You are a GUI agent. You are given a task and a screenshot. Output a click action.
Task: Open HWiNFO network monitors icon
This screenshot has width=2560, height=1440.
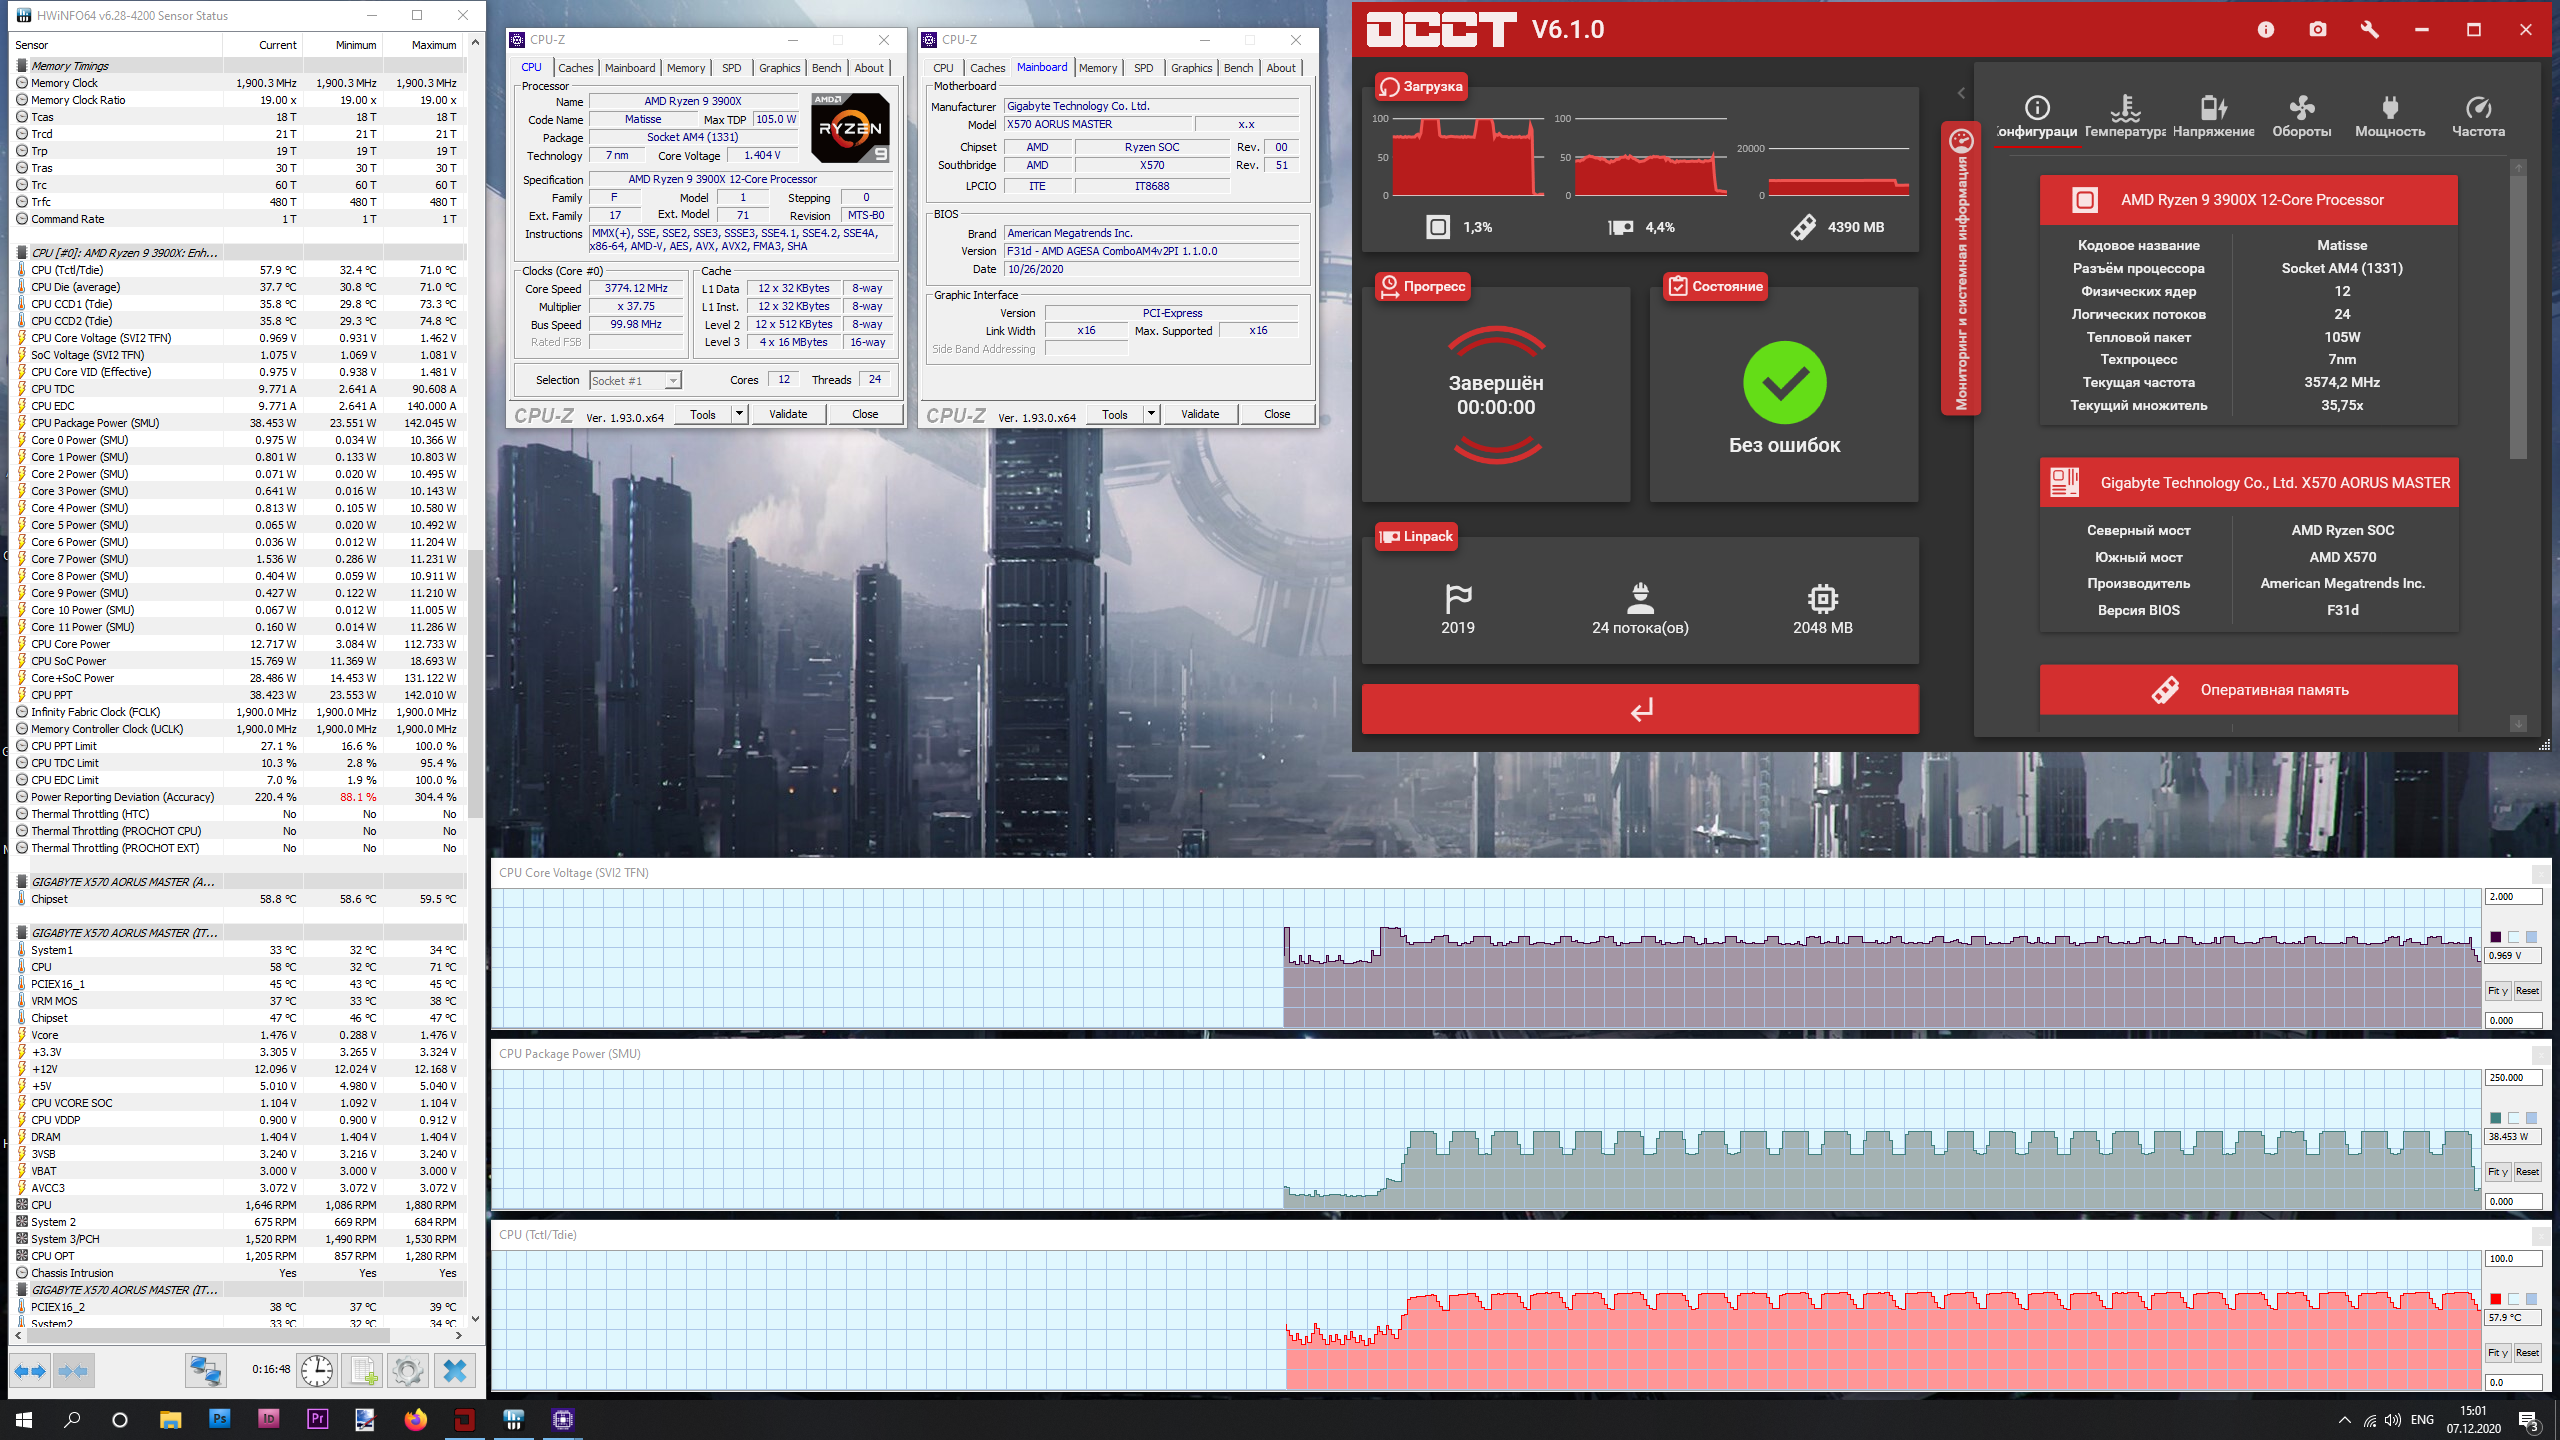coord(206,1370)
